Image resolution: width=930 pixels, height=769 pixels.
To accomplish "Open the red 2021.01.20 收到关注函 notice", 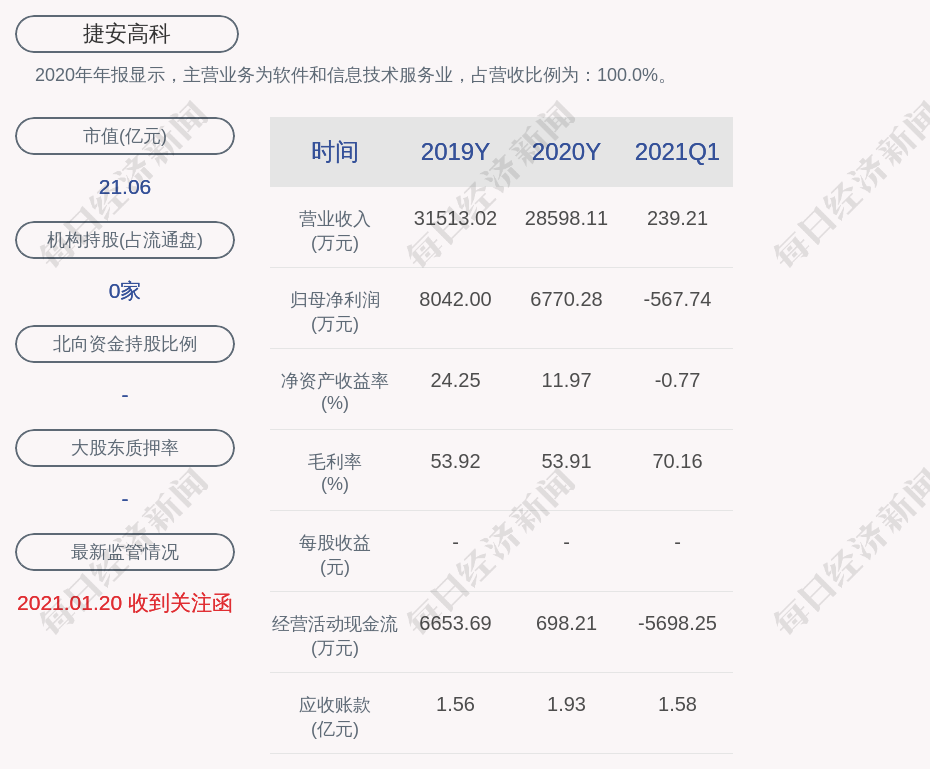I will tap(125, 603).
